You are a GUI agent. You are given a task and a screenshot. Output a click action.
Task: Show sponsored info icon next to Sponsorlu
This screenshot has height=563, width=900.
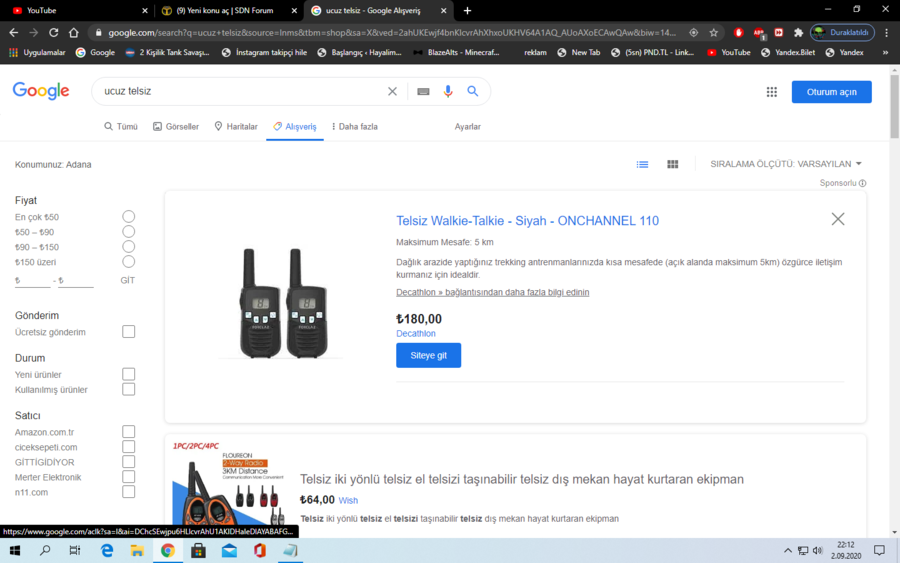[862, 183]
